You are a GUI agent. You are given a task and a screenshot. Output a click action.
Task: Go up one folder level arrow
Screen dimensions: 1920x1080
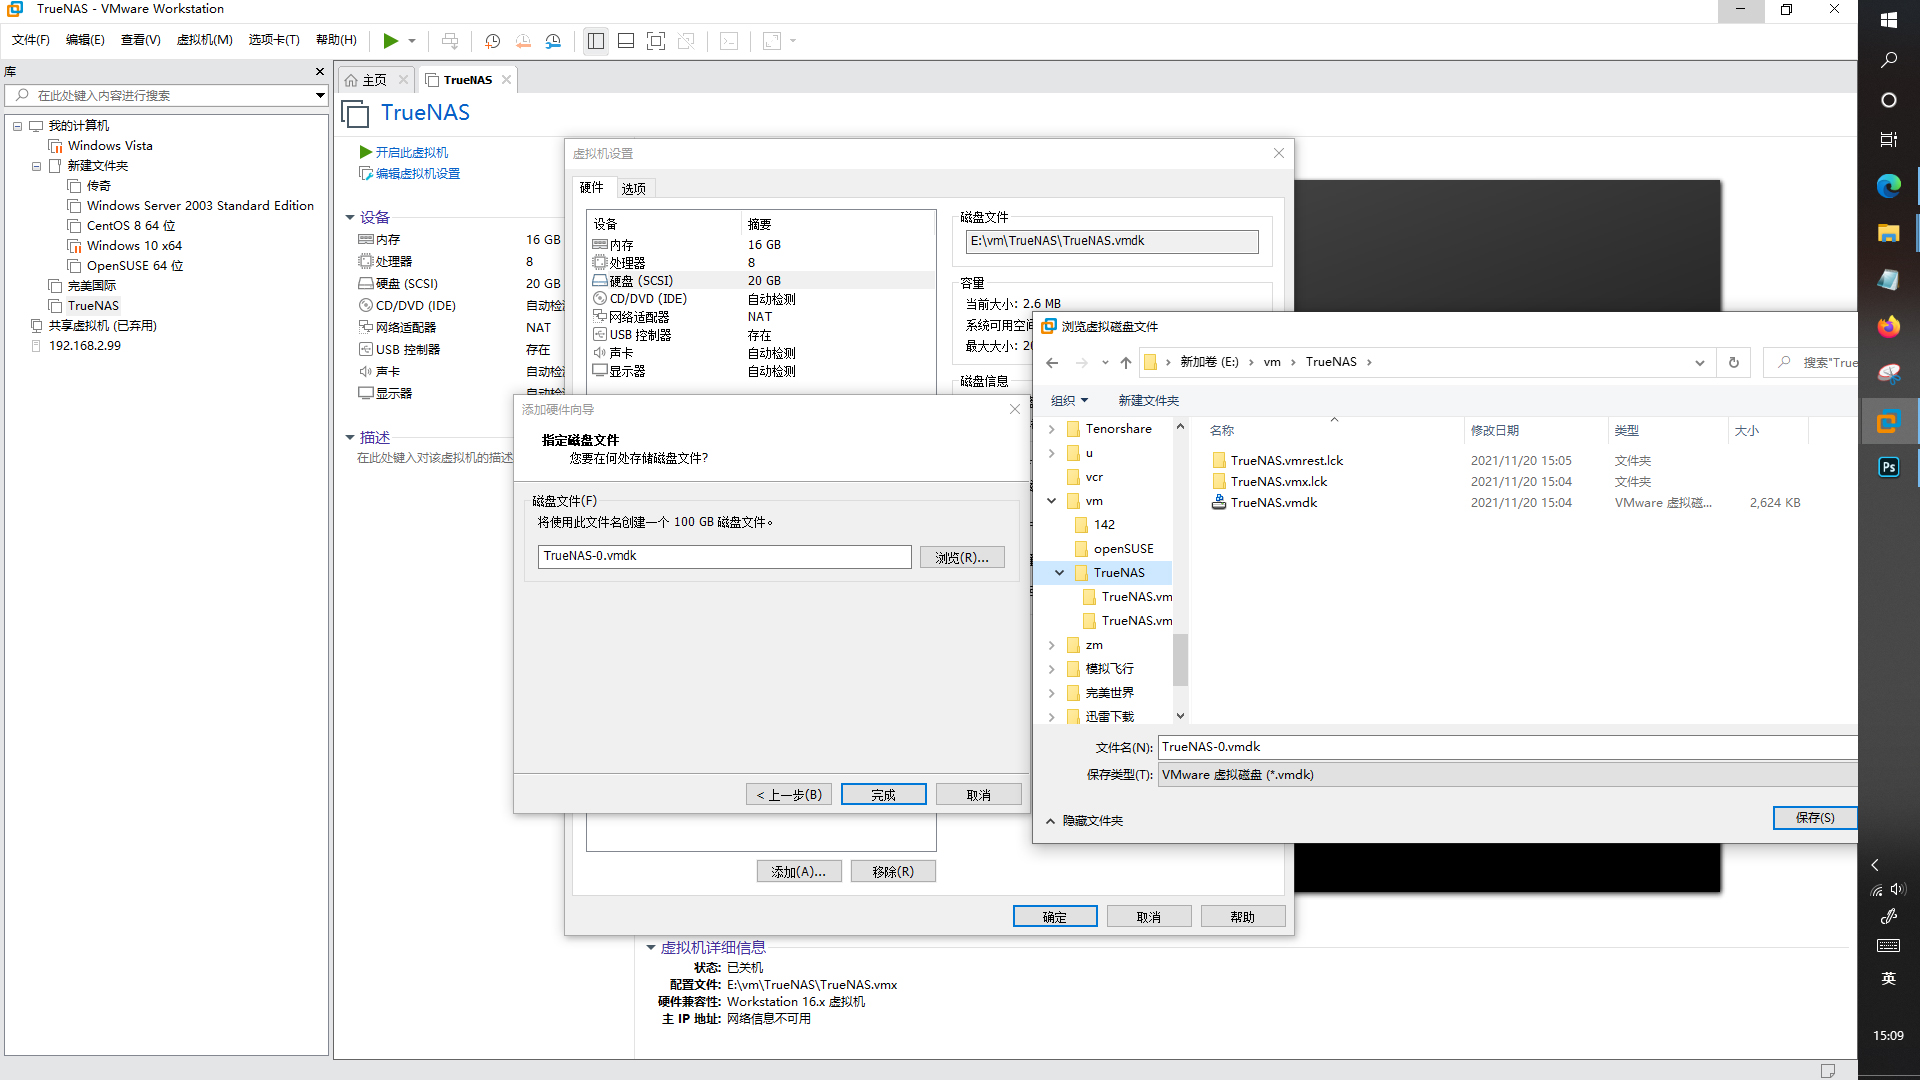[1126, 362]
